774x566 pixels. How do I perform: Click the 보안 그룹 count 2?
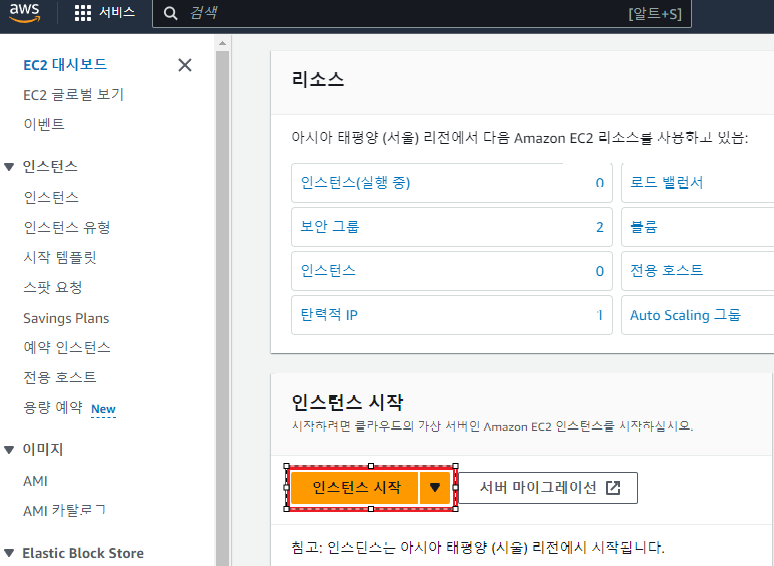pyautogui.click(x=600, y=227)
